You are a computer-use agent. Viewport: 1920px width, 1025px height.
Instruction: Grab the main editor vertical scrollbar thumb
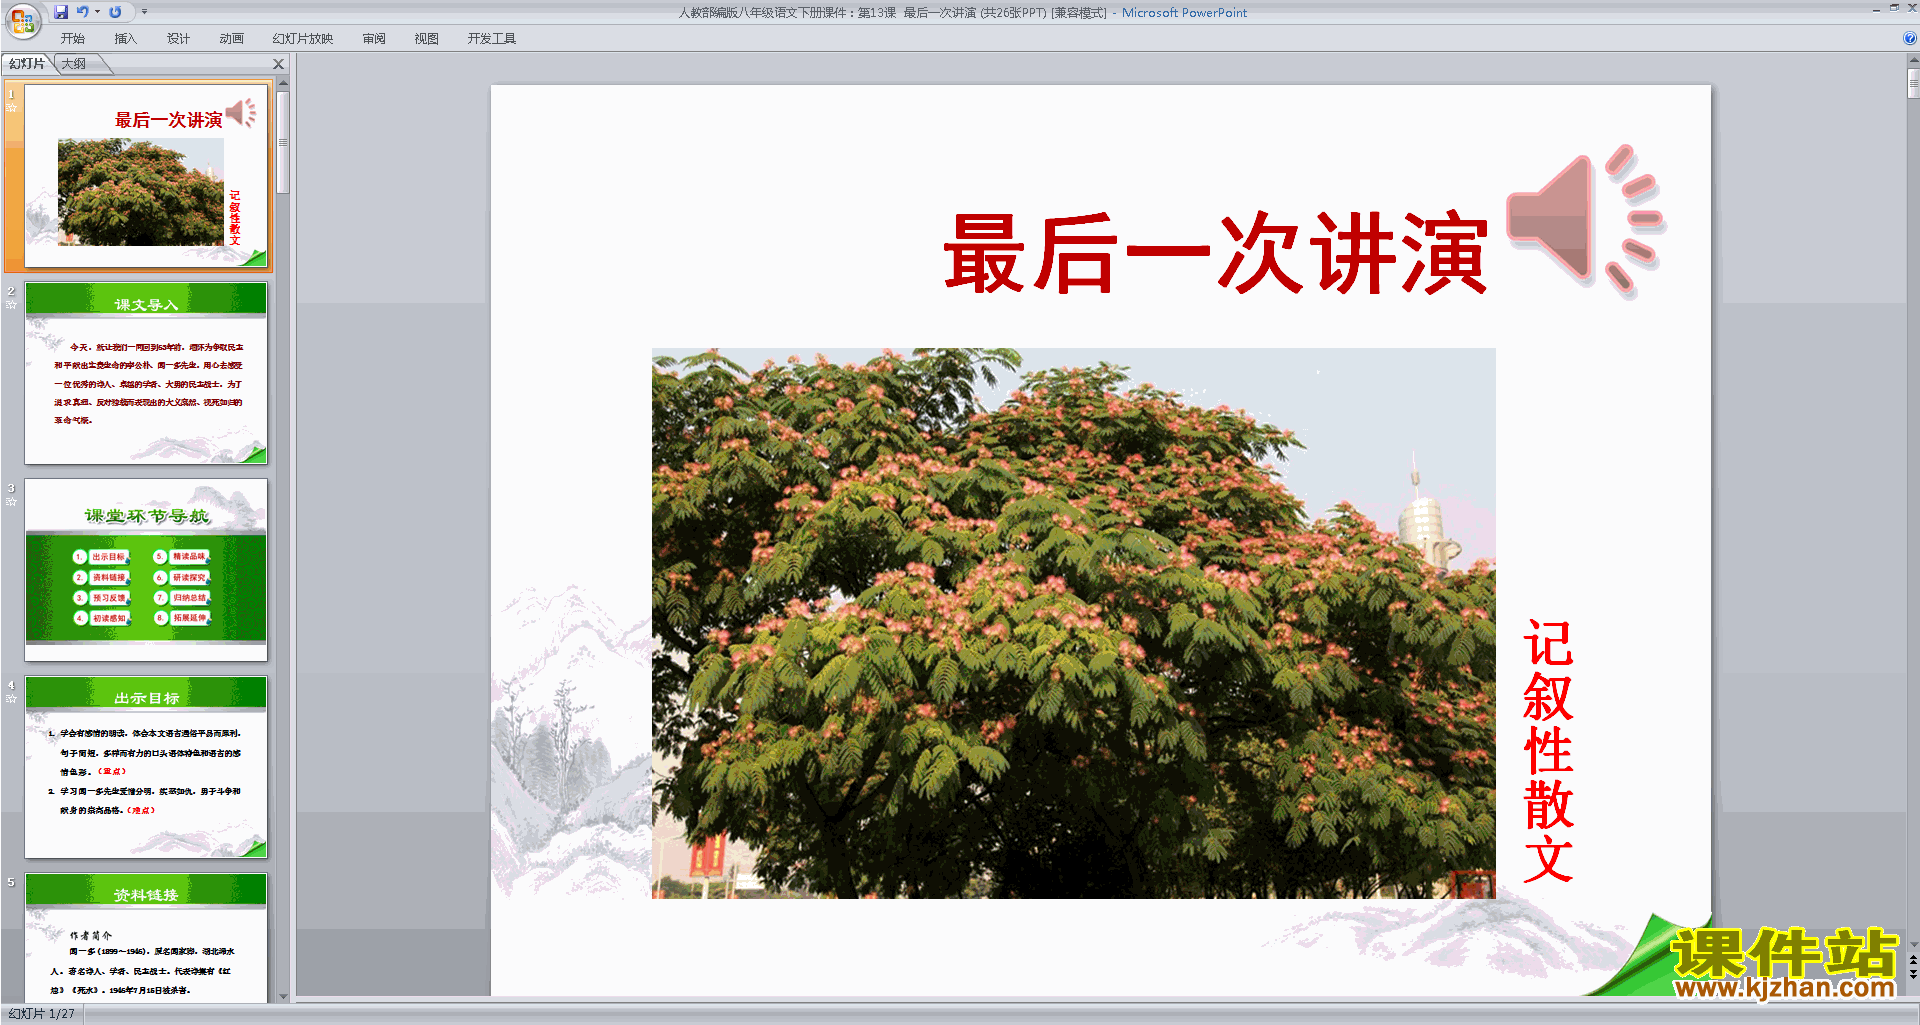(1913, 83)
